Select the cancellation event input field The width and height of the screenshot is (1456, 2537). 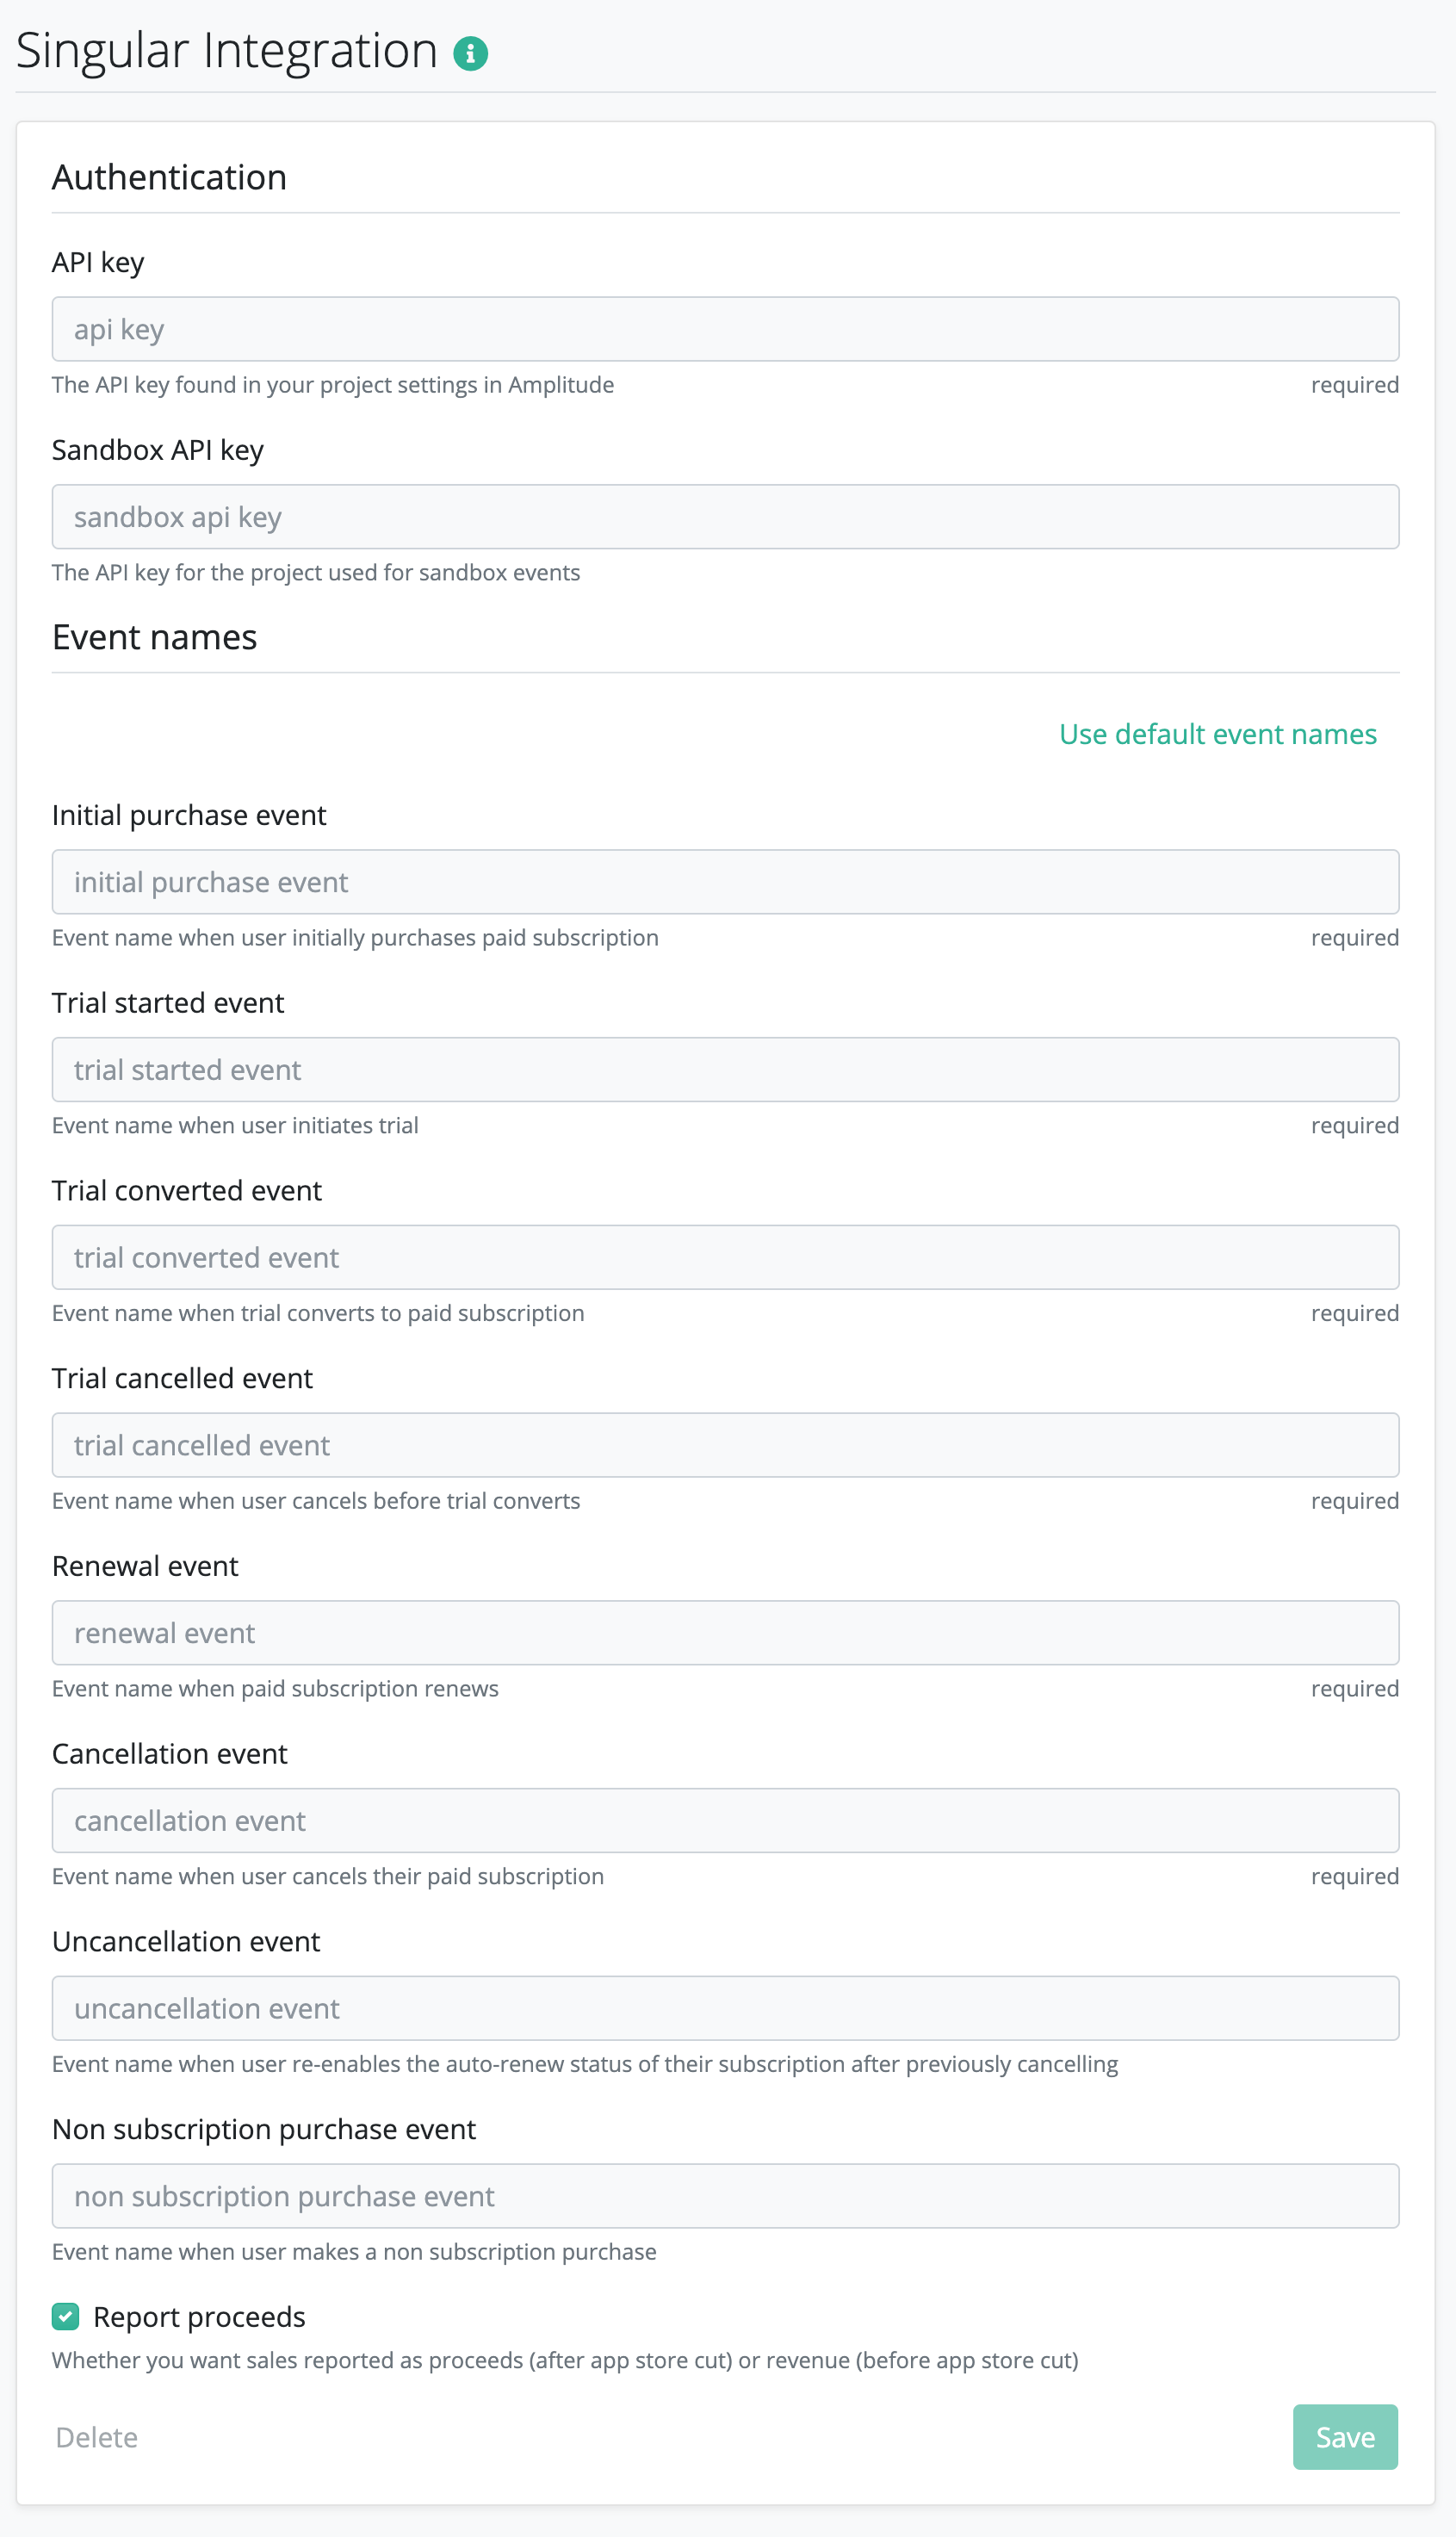click(x=725, y=1820)
